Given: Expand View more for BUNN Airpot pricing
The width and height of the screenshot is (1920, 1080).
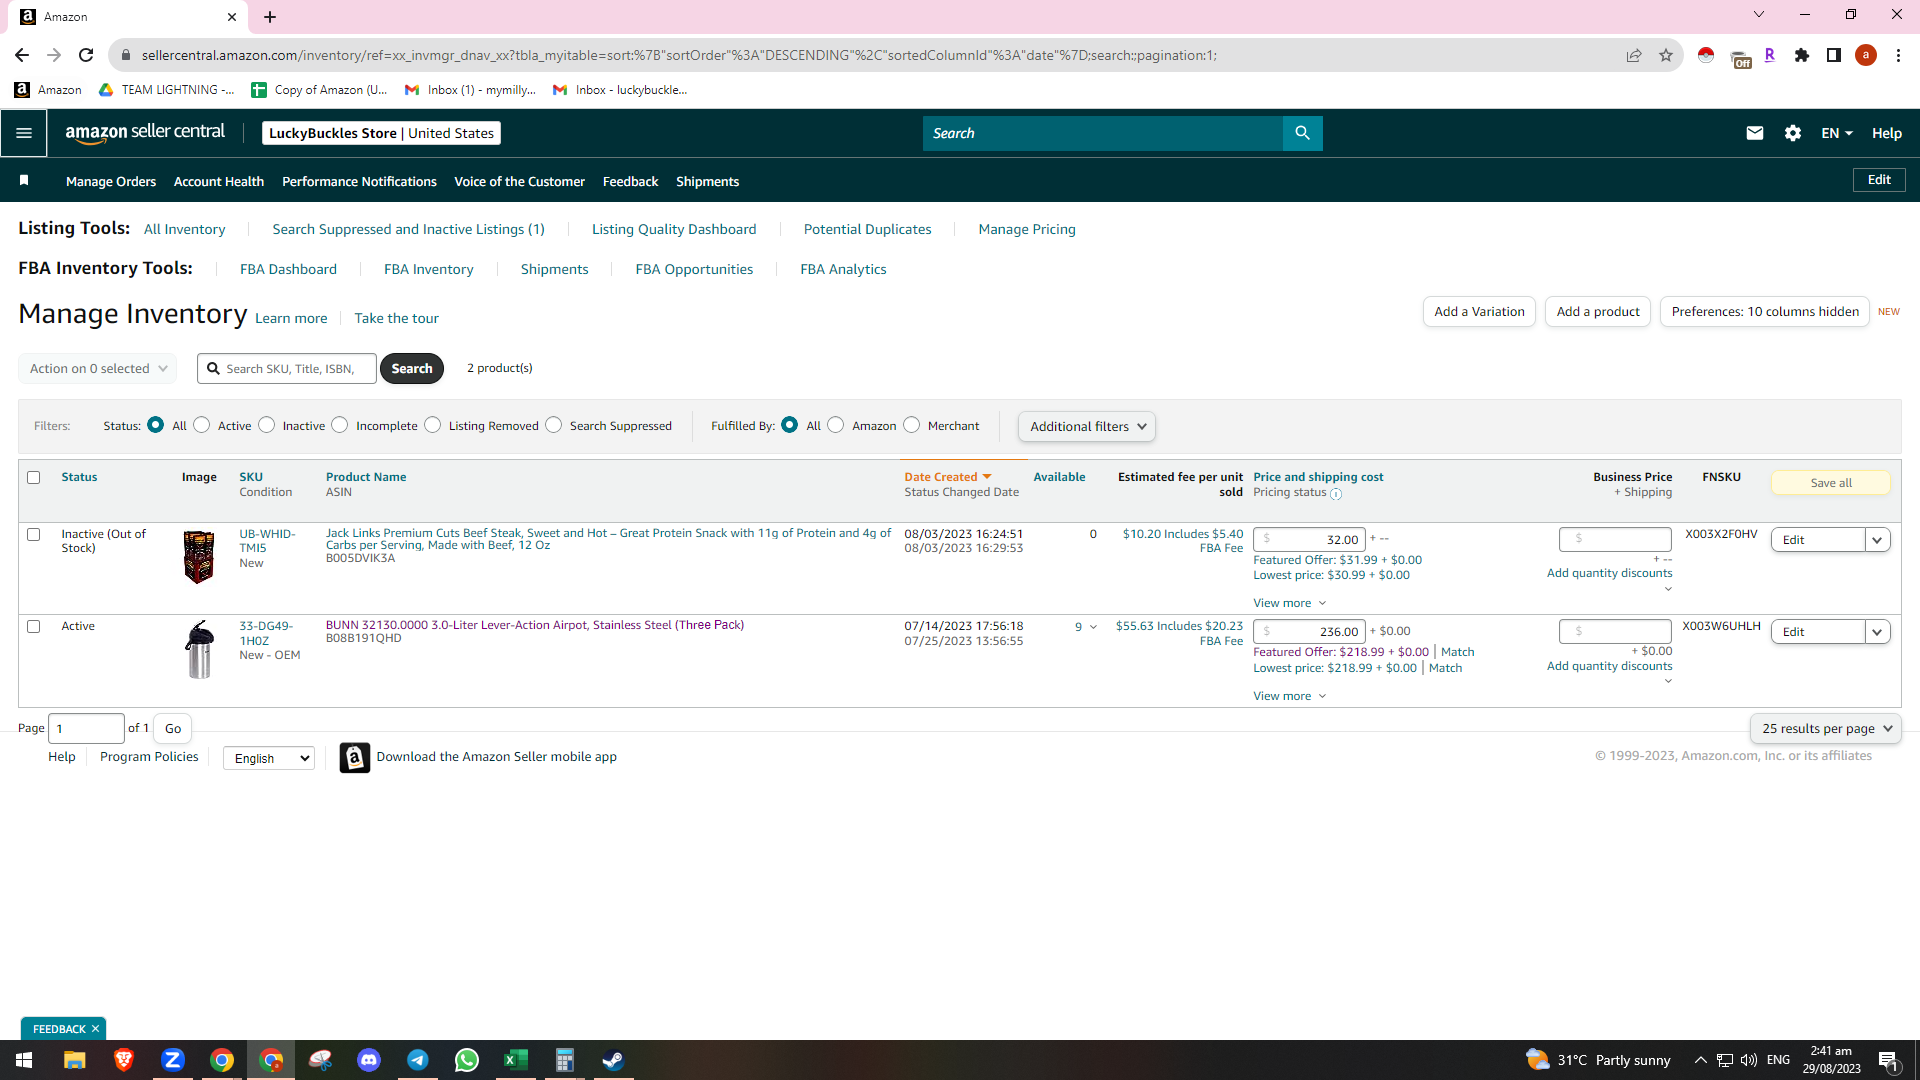Looking at the screenshot, I should (1289, 696).
